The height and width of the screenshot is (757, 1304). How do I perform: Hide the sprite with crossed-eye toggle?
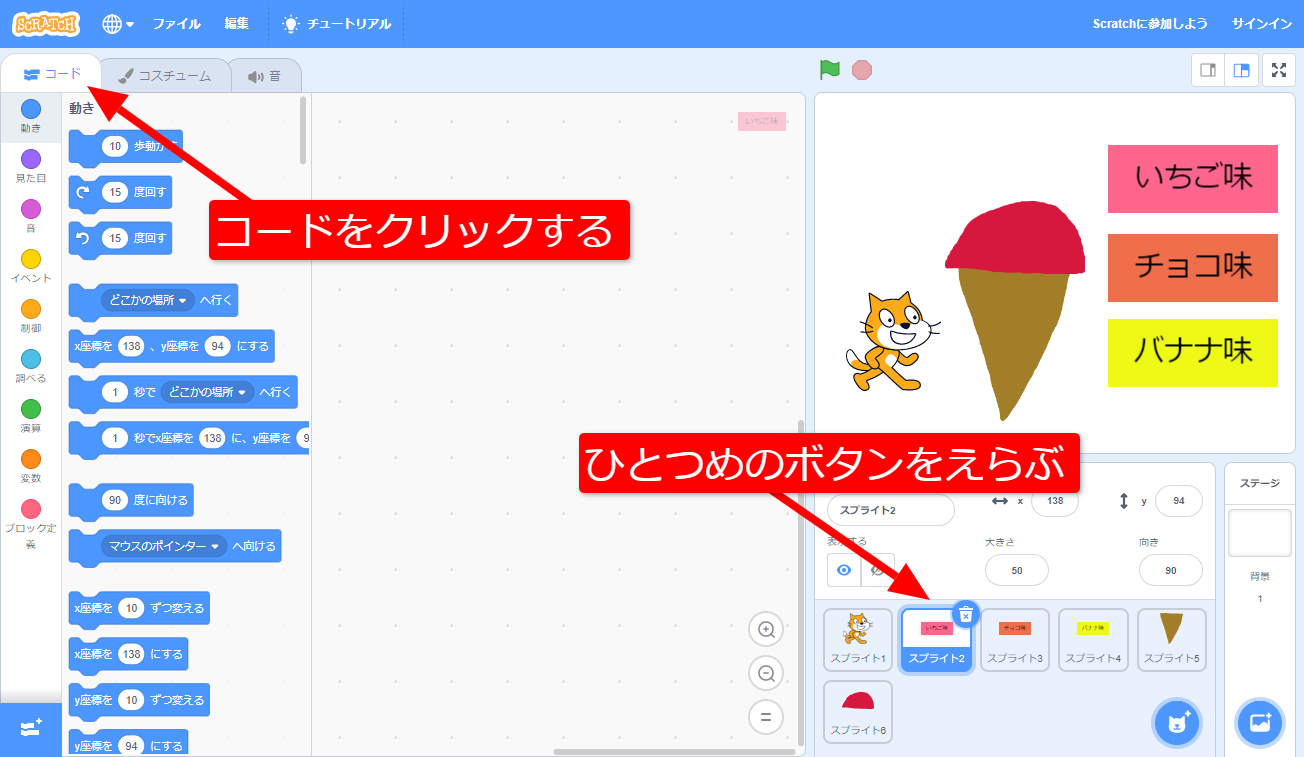[878, 570]
